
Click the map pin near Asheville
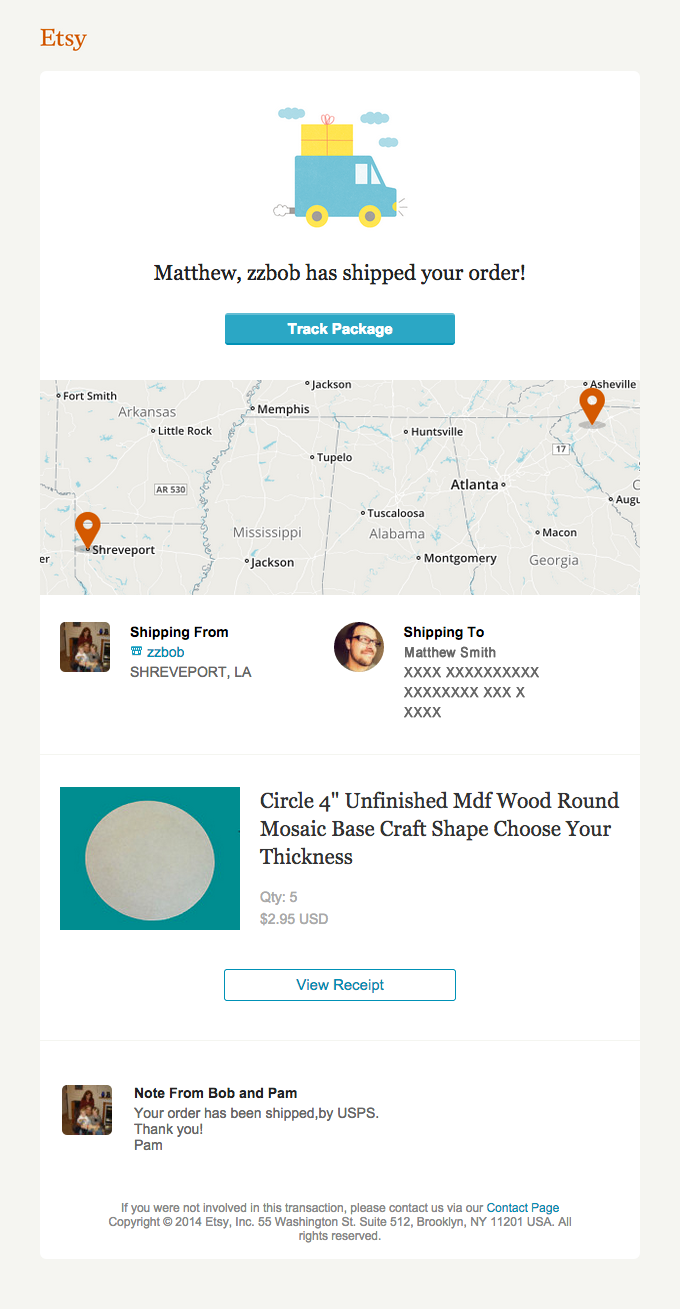tap(592, 405)
